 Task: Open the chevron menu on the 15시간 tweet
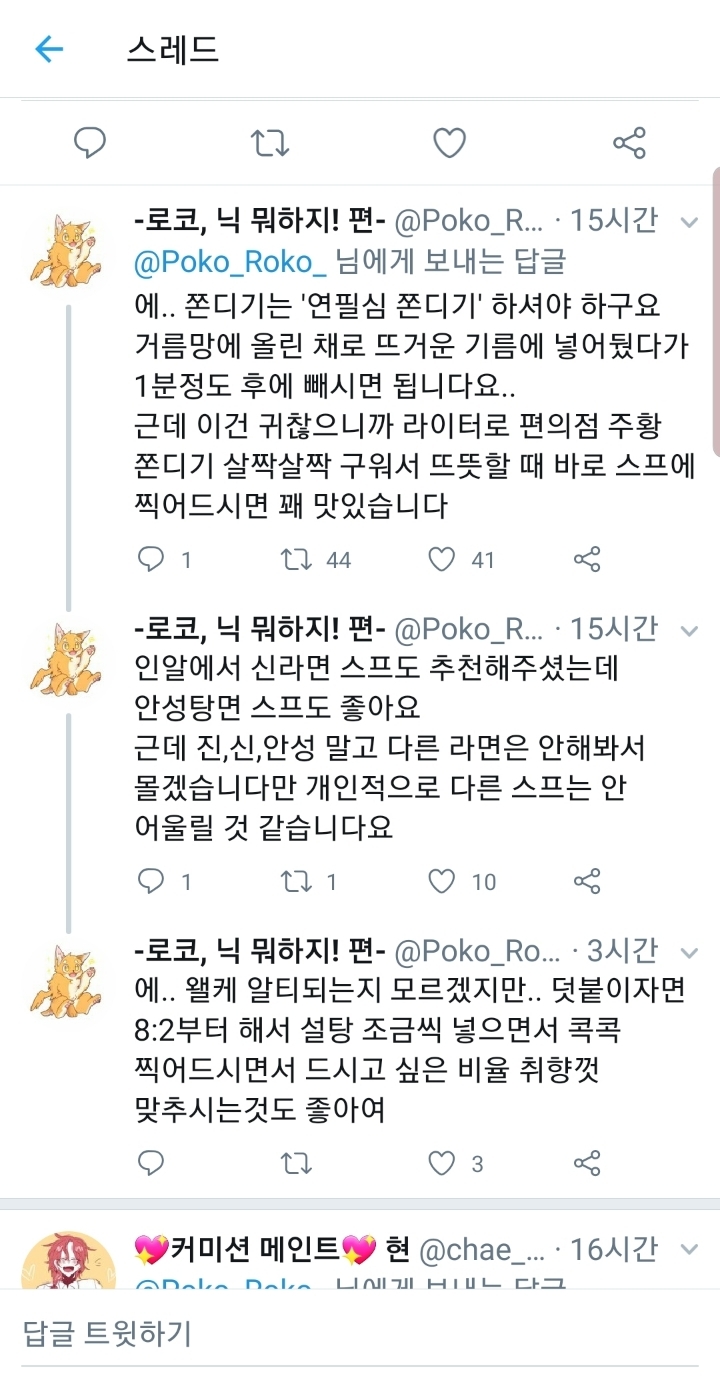coord(688,222)
